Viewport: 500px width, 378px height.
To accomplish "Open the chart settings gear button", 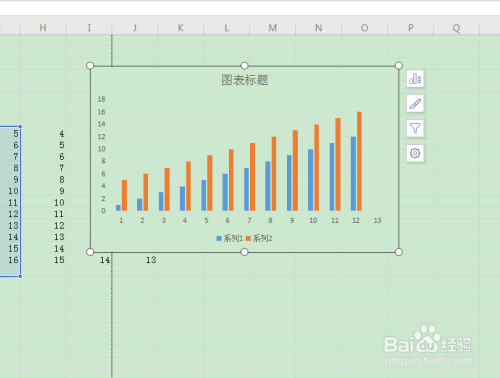I will click(415, 153).
